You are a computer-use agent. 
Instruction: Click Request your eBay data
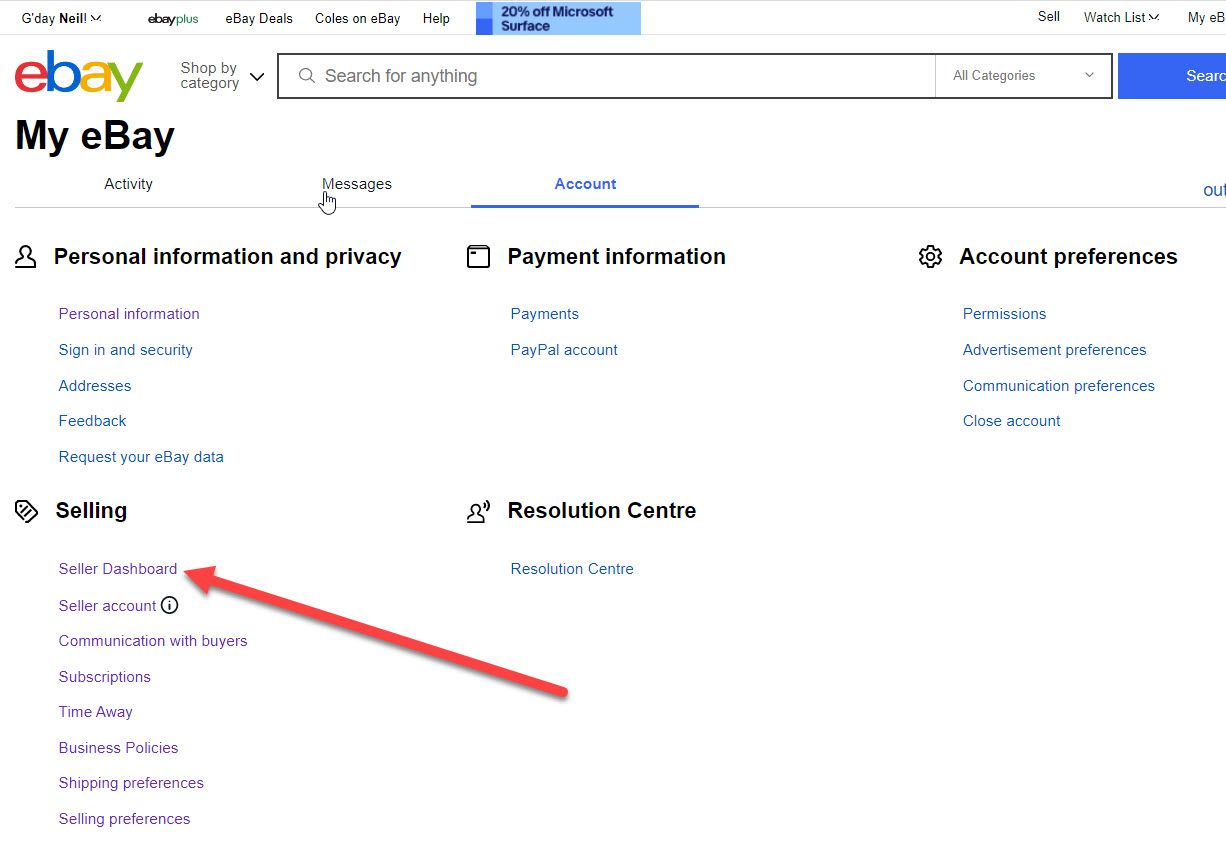coord(141,457)
